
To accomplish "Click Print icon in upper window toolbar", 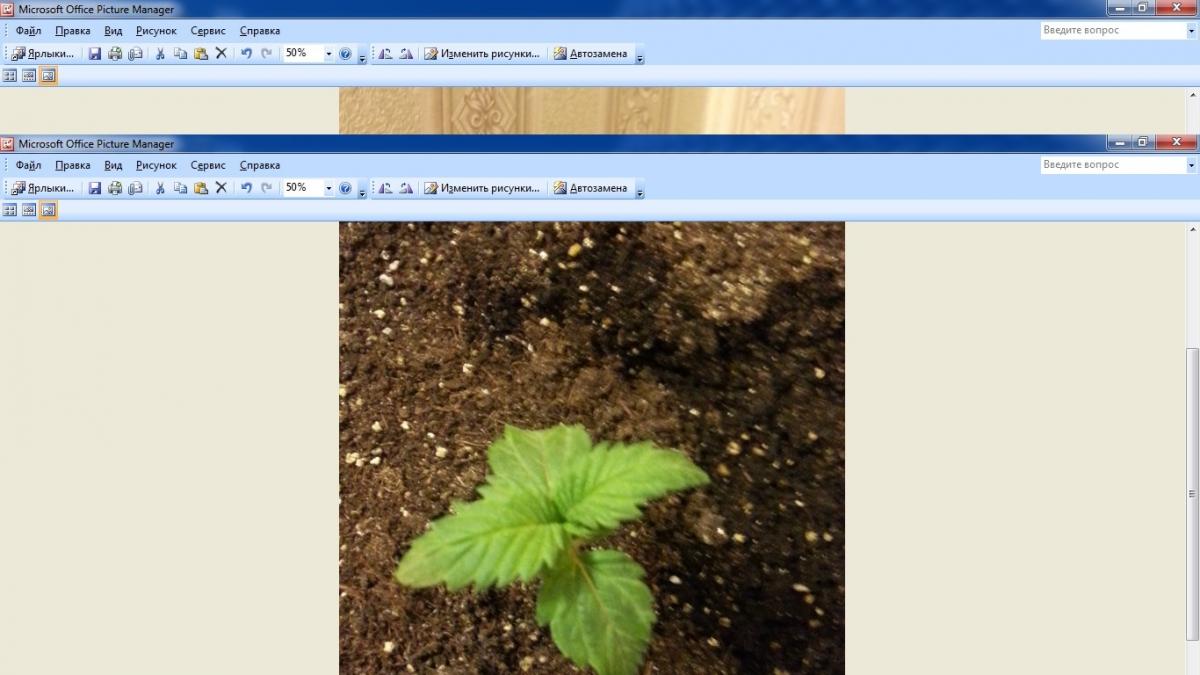I will tap(115, 54).
